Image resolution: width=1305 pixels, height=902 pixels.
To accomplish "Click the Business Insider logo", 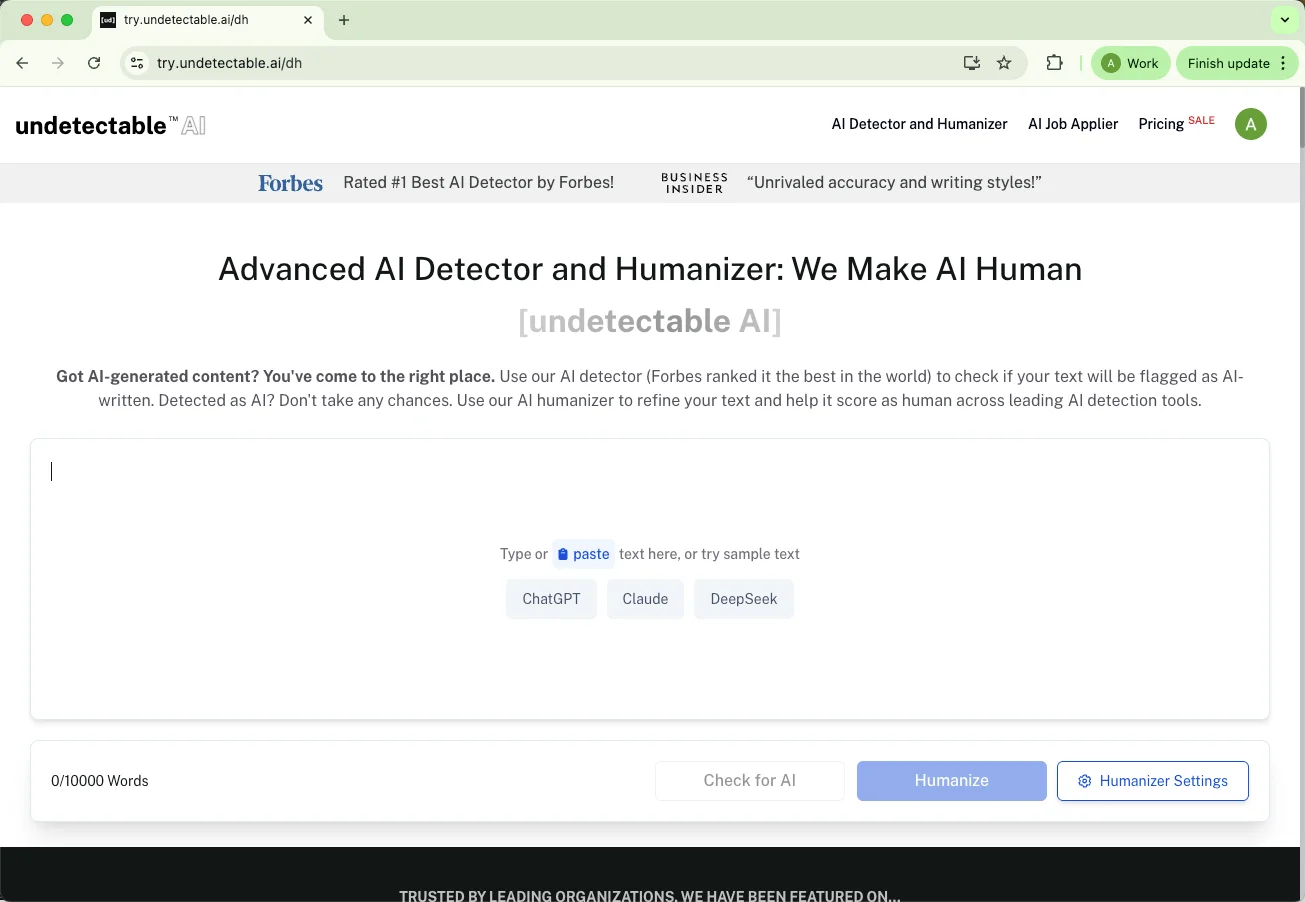I will pos(694,182).
